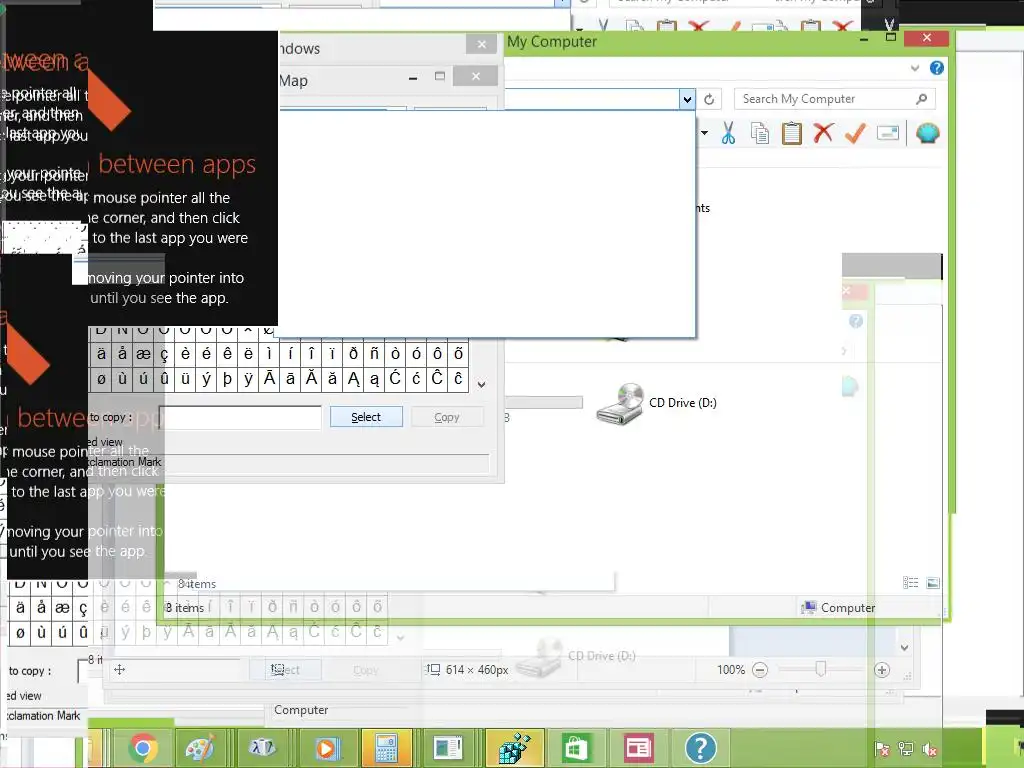The image size is (1024, 768).
Task: Click the crosshair move icon in the lower status bar
Action: pos(120,669)
